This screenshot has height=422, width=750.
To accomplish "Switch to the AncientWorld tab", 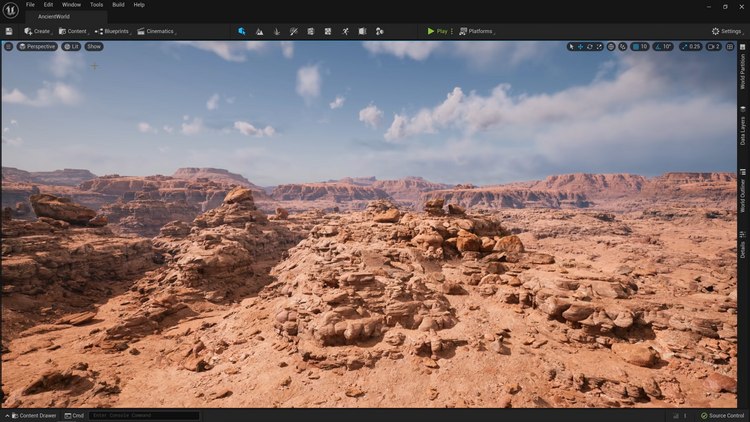I will click(x=55, y=17).
